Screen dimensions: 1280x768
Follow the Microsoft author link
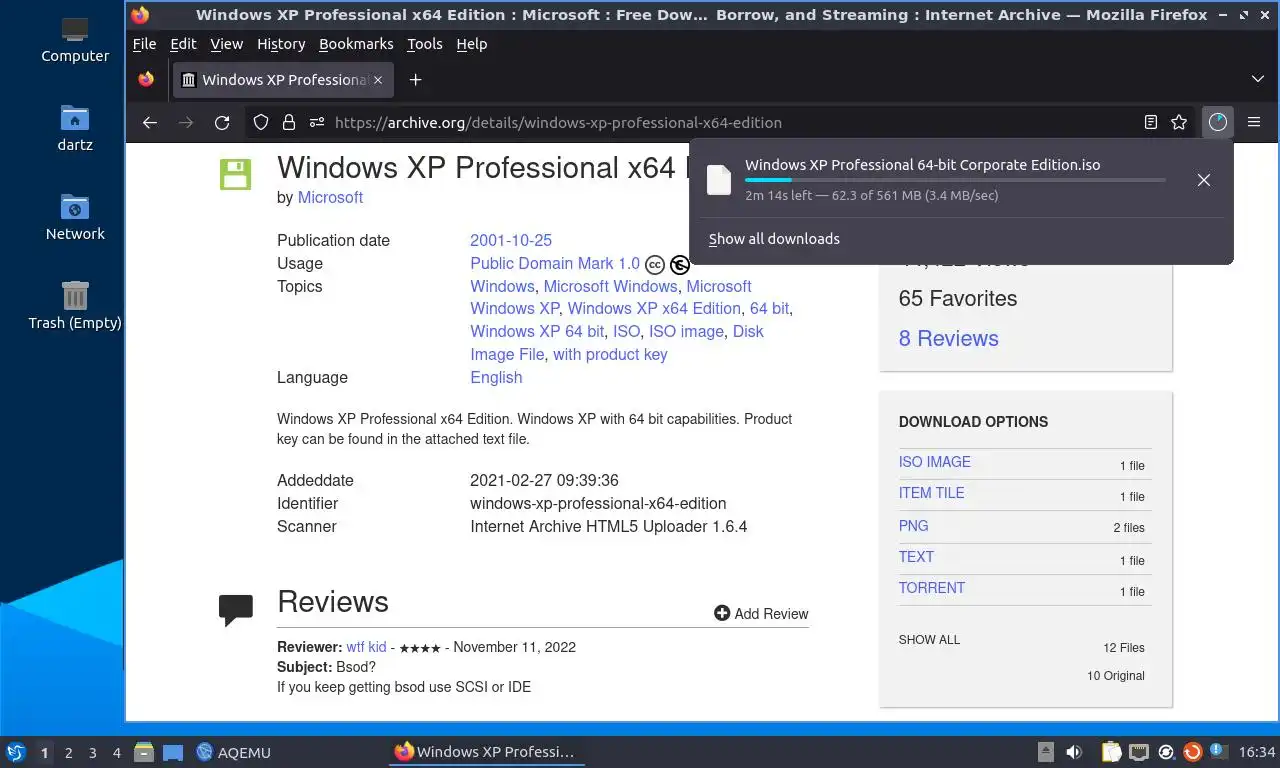pyautogui.click(x=330, y=197)
